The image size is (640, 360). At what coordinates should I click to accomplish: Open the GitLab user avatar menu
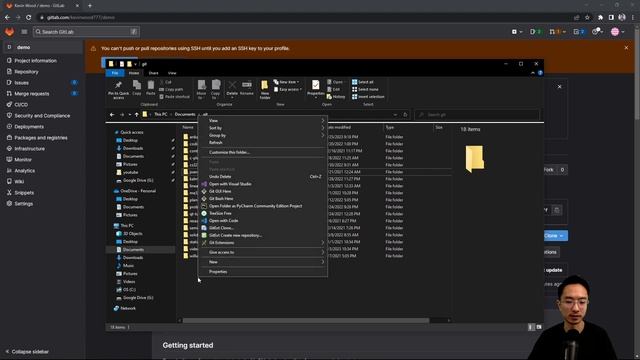618,32
